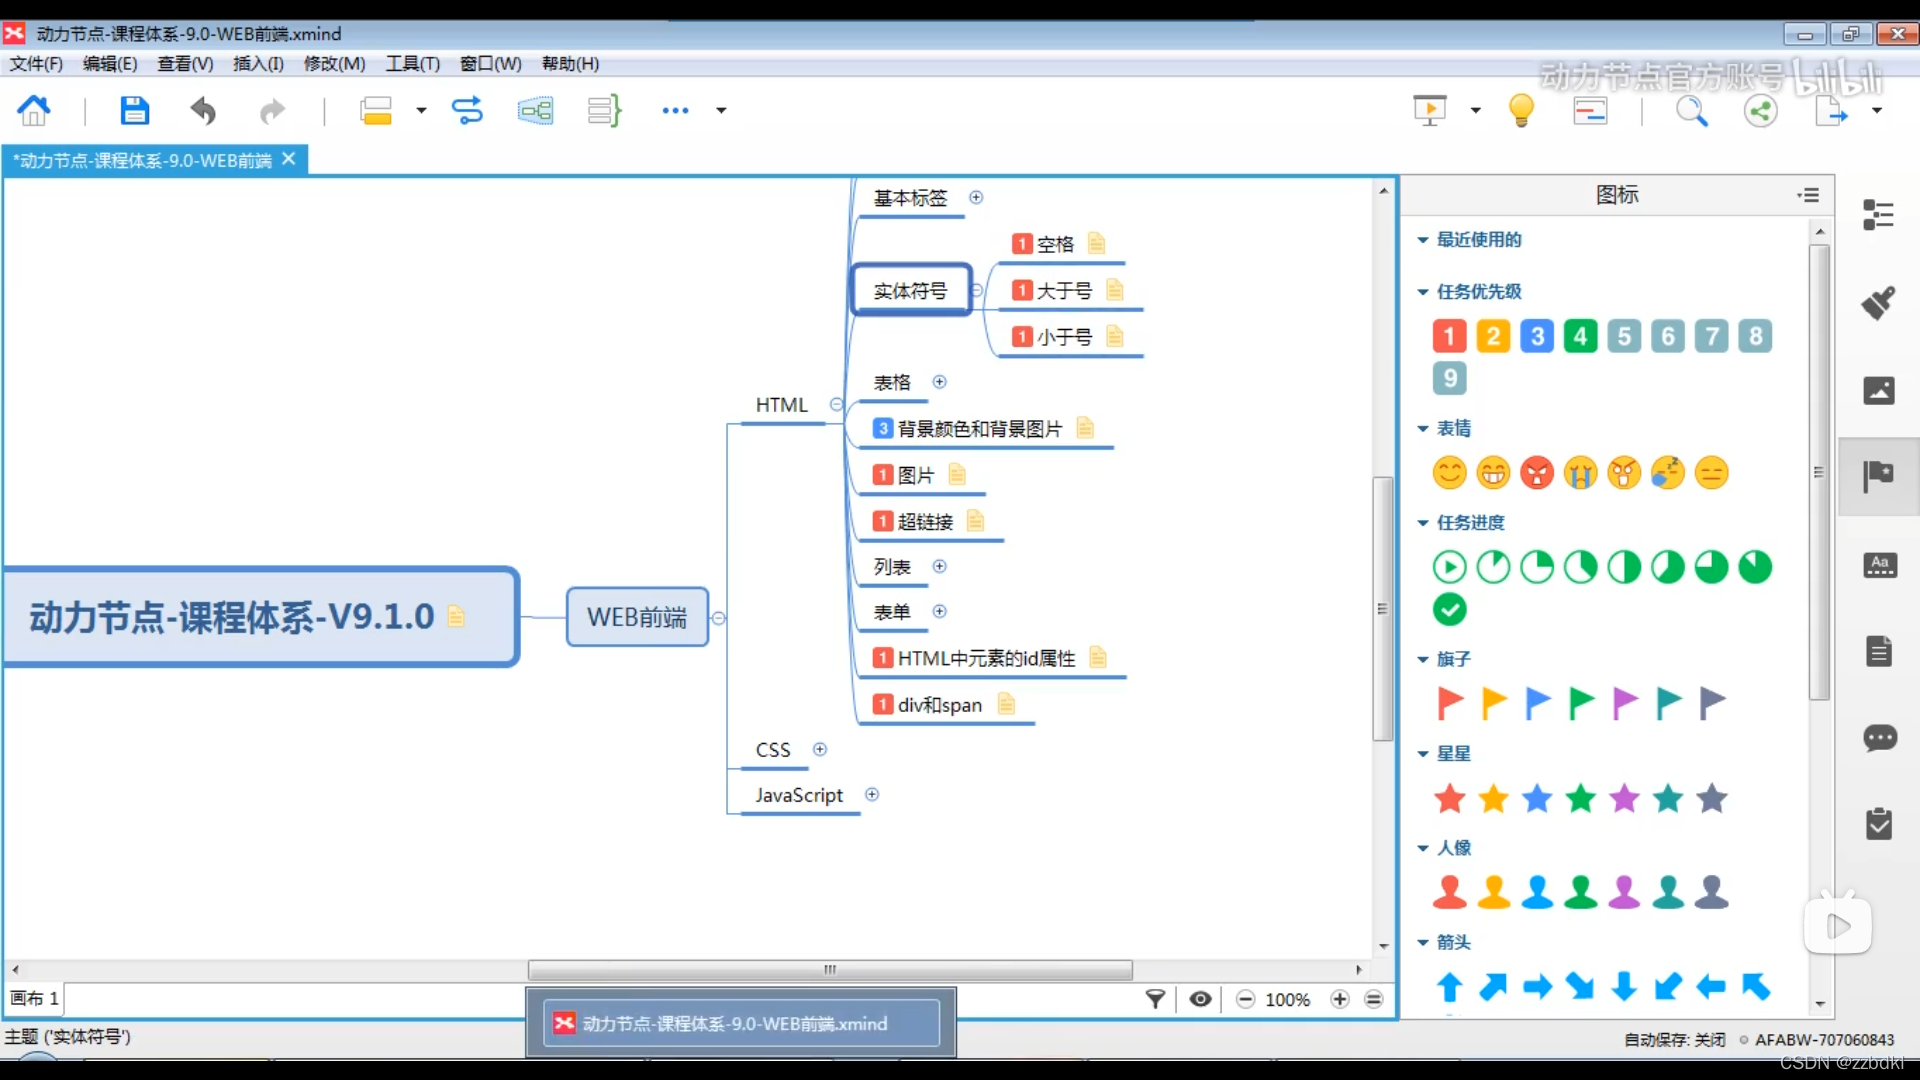The height and width of the screenshot is (1080, 1920).
Task: Click the zoom in plus button
Action: (x=1340, y=999)
